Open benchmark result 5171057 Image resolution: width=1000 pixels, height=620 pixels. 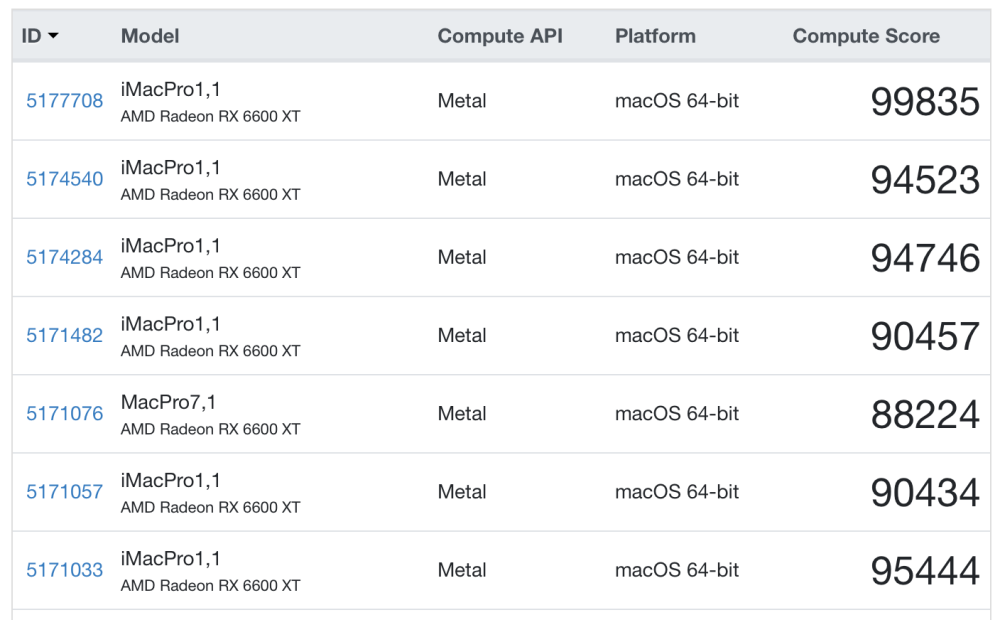[64, 492]
